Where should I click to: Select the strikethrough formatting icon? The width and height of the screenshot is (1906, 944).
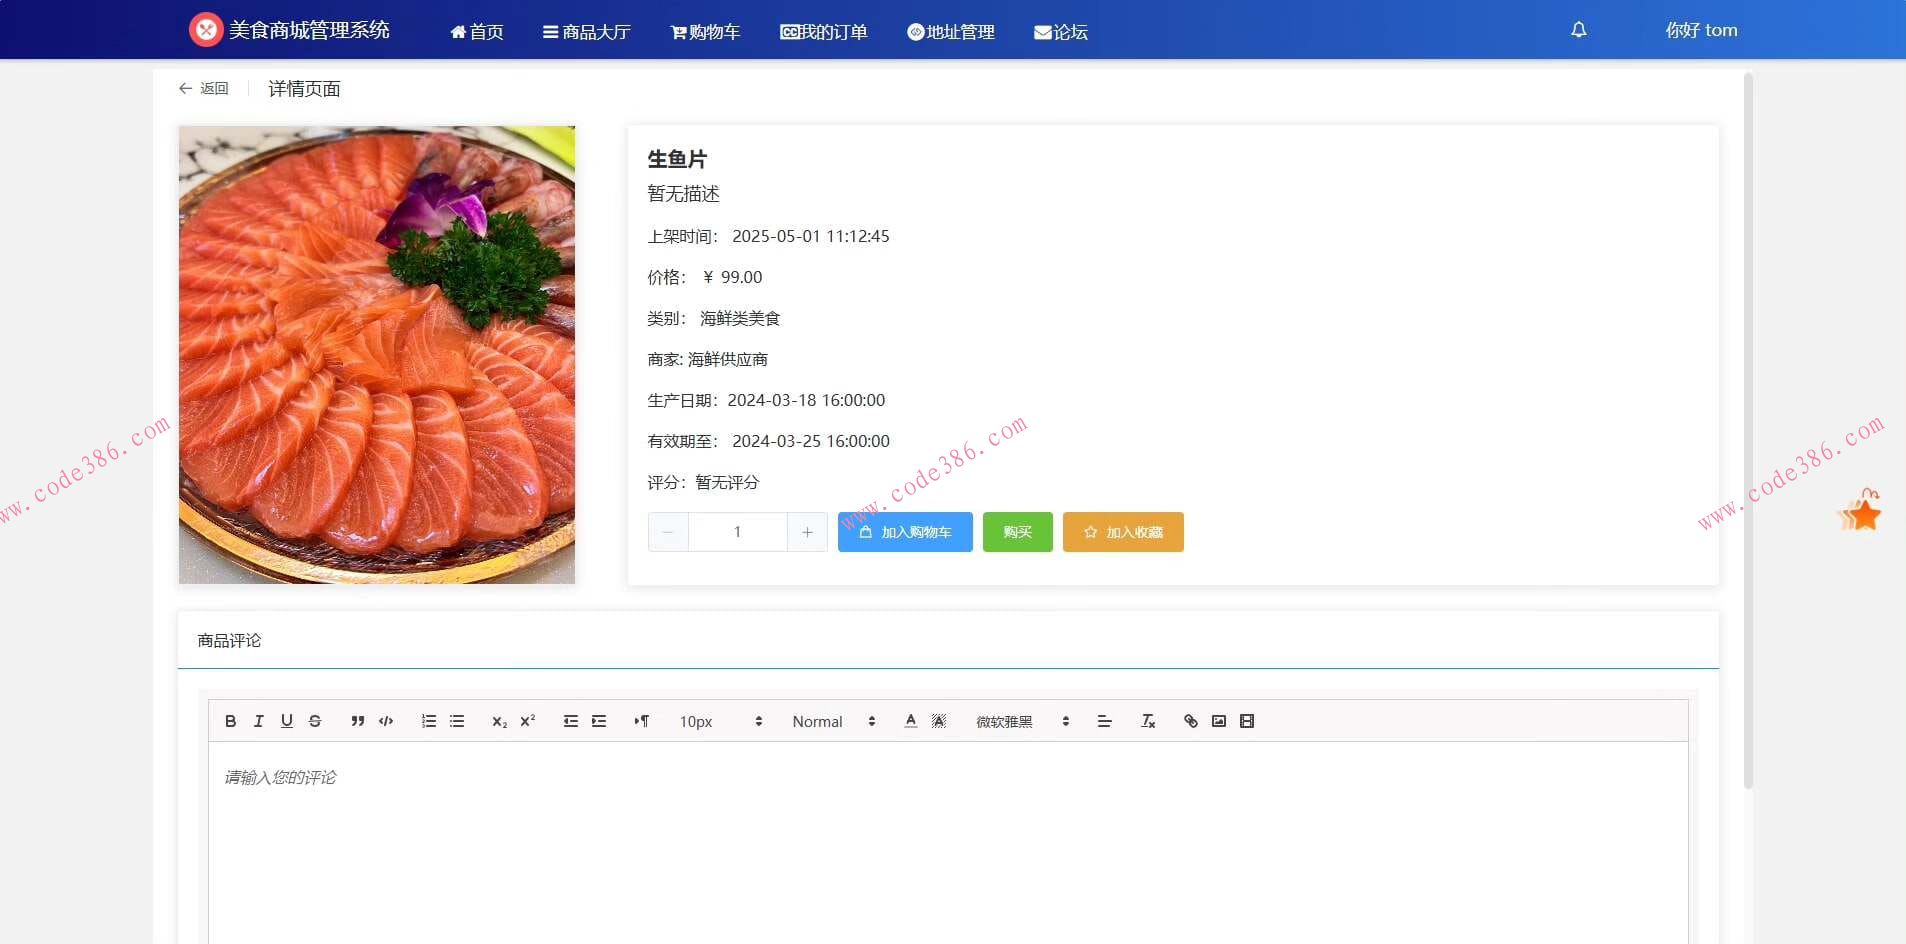pyautogui.click(x=314, y=720)
